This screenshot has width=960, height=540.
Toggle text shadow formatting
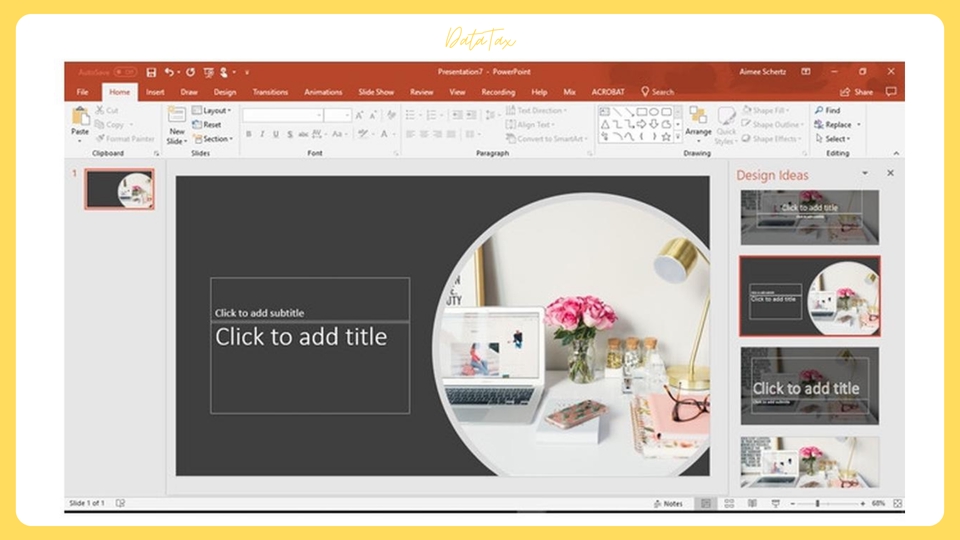[290, 134]
